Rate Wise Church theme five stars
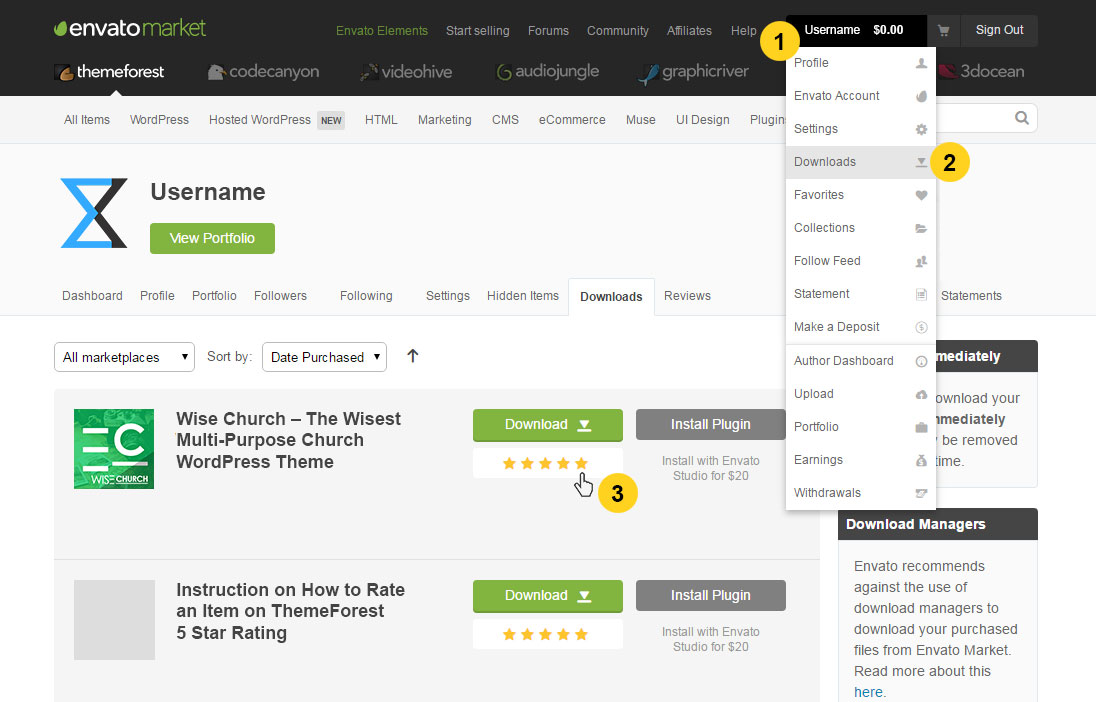Image resolution: width=1096 pixels, height=702 pixels. [581, 464]
